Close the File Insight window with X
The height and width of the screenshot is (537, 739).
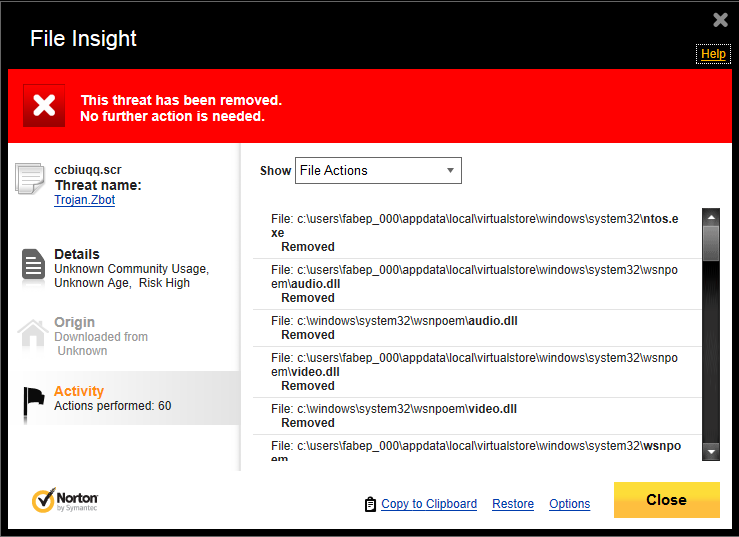pos(720,20)
